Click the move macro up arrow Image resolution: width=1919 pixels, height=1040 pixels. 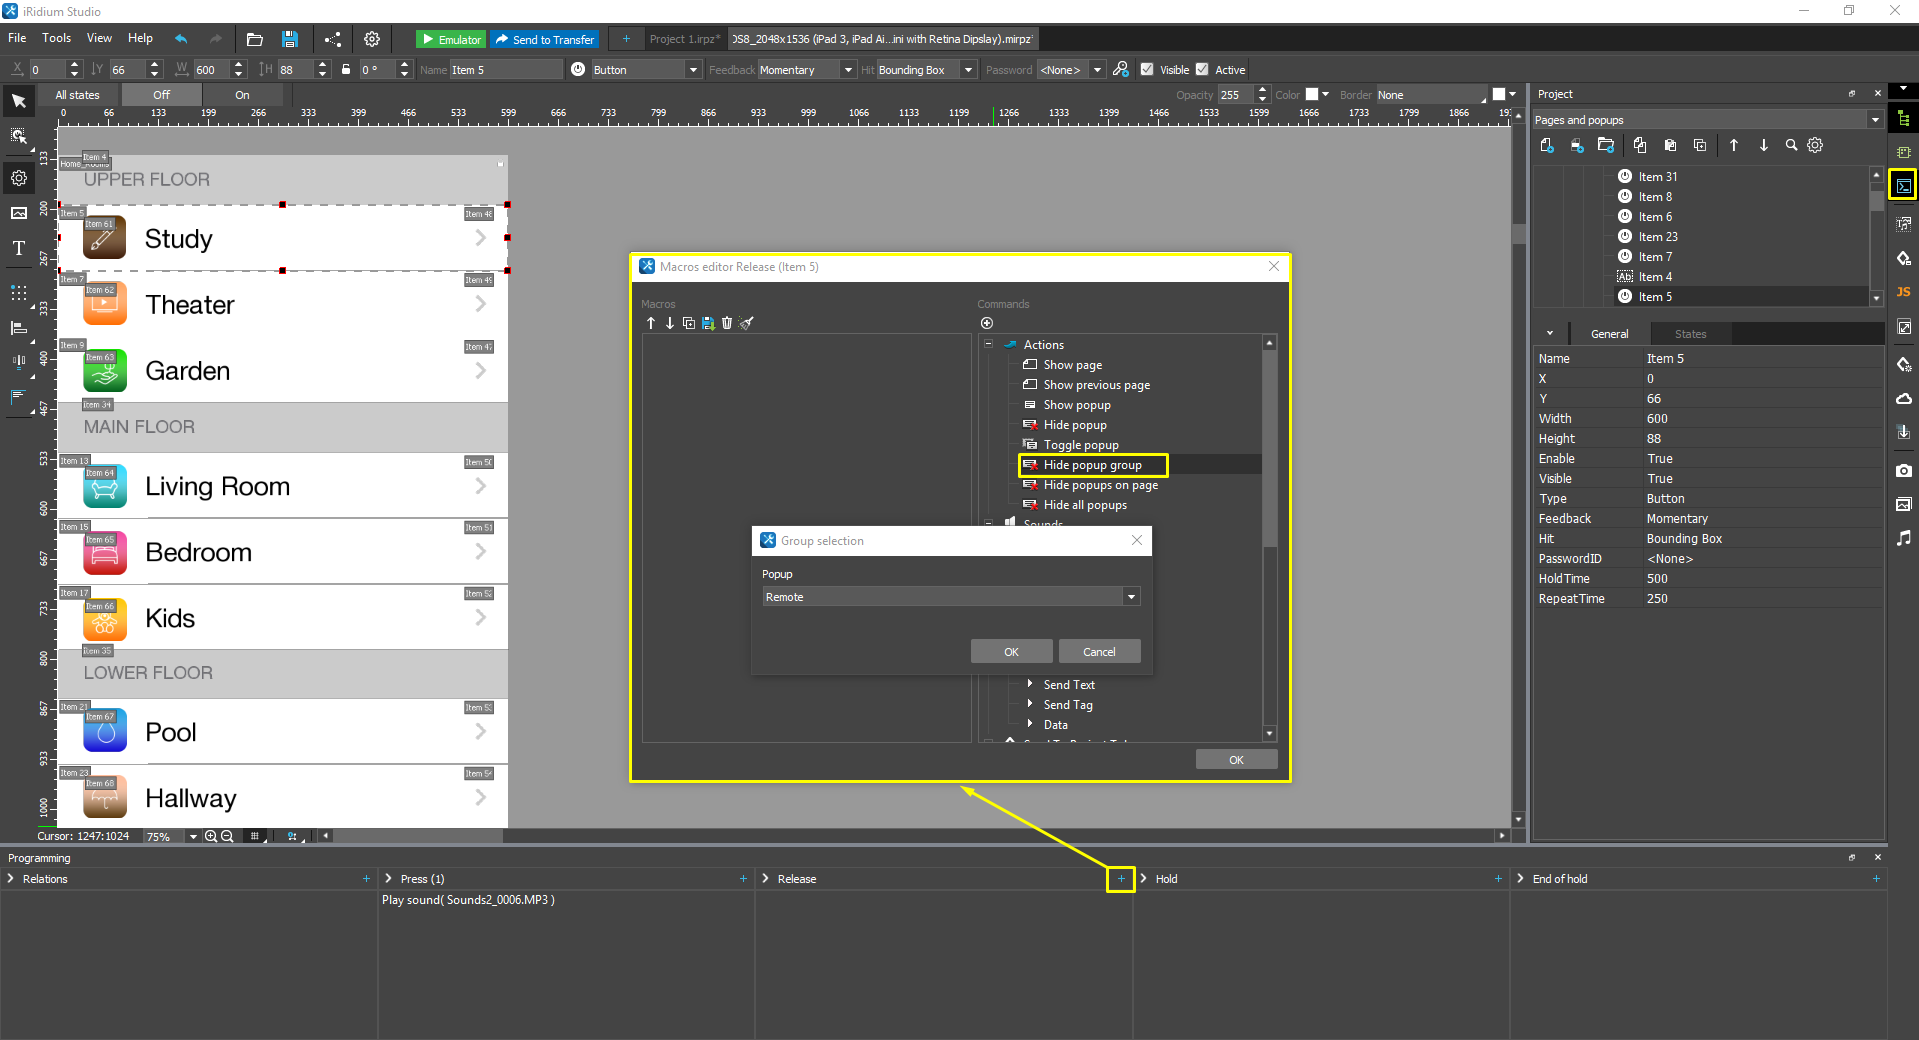[651, 323]
